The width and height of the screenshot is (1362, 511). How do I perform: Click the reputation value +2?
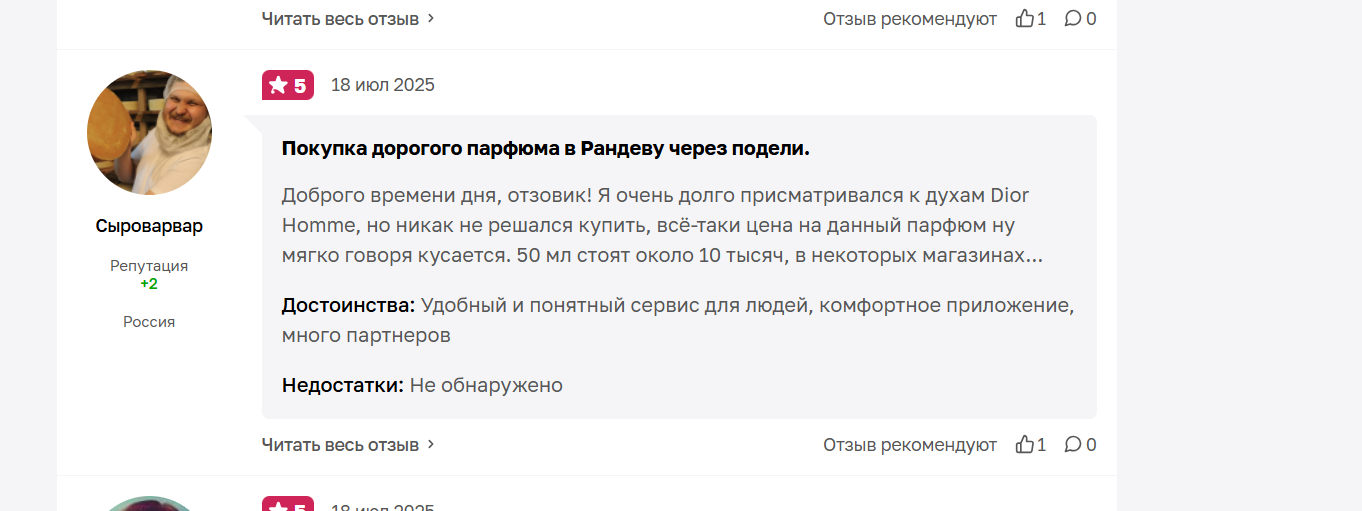pos(149,284)
